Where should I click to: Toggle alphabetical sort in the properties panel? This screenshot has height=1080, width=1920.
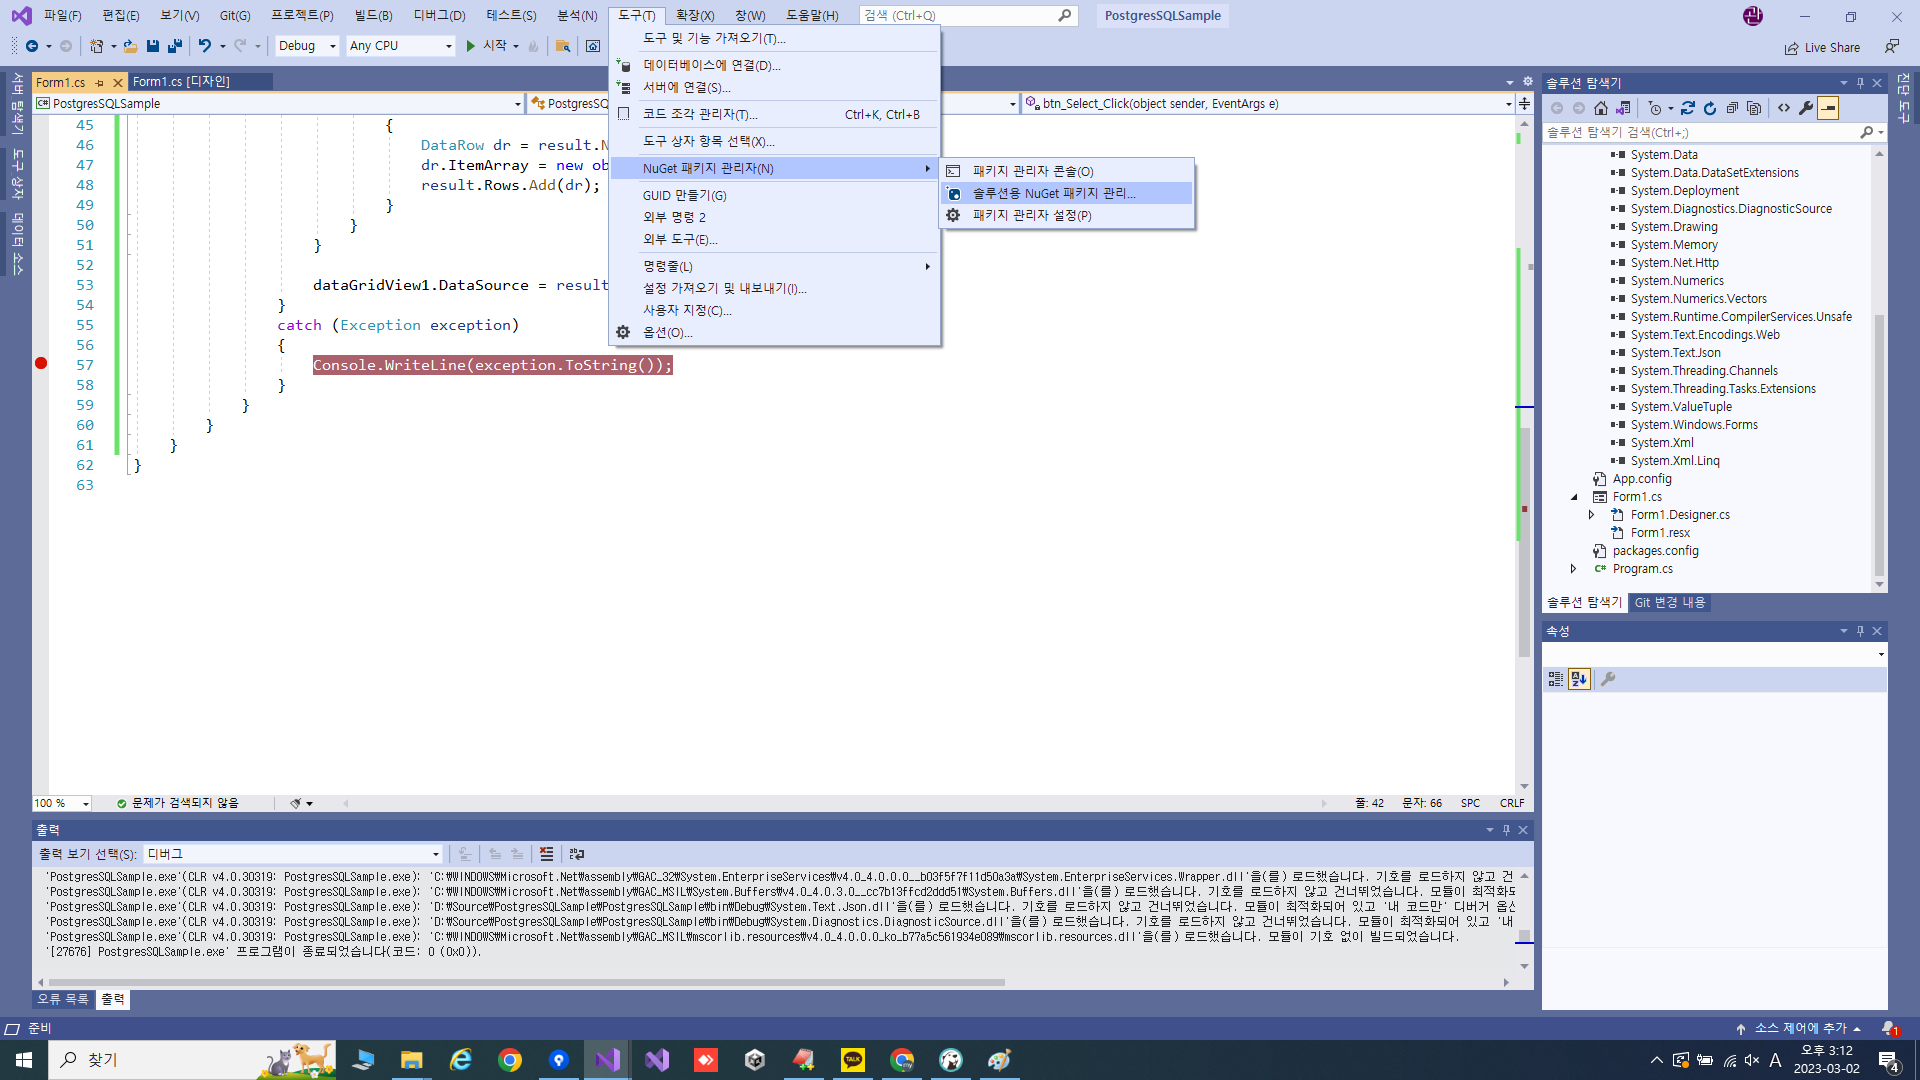point(1579,679)
